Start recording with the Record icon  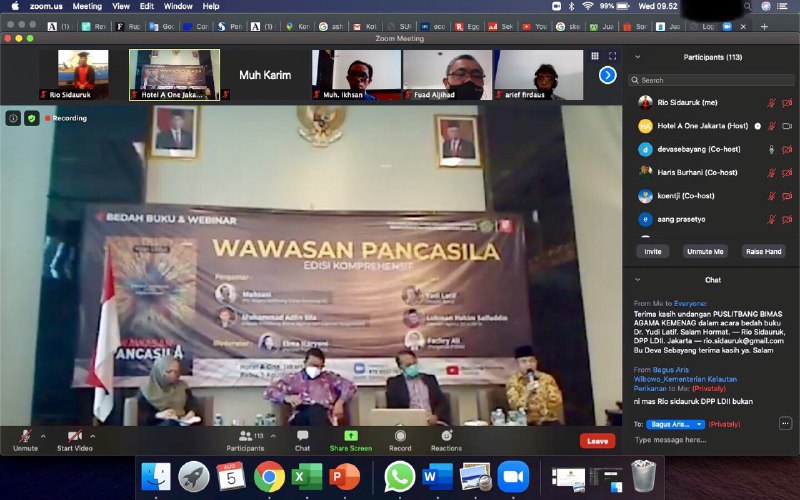tap(400, 436)
